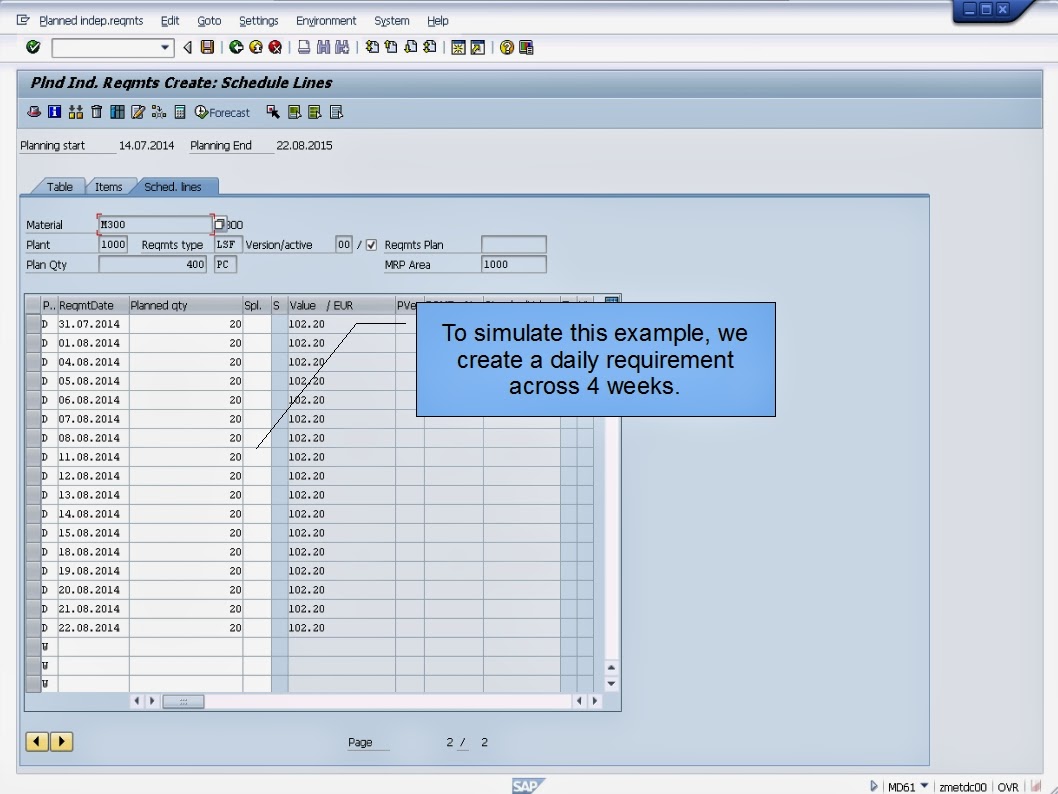
Task: Switch to the Items tab
Action: pos(109,186)
